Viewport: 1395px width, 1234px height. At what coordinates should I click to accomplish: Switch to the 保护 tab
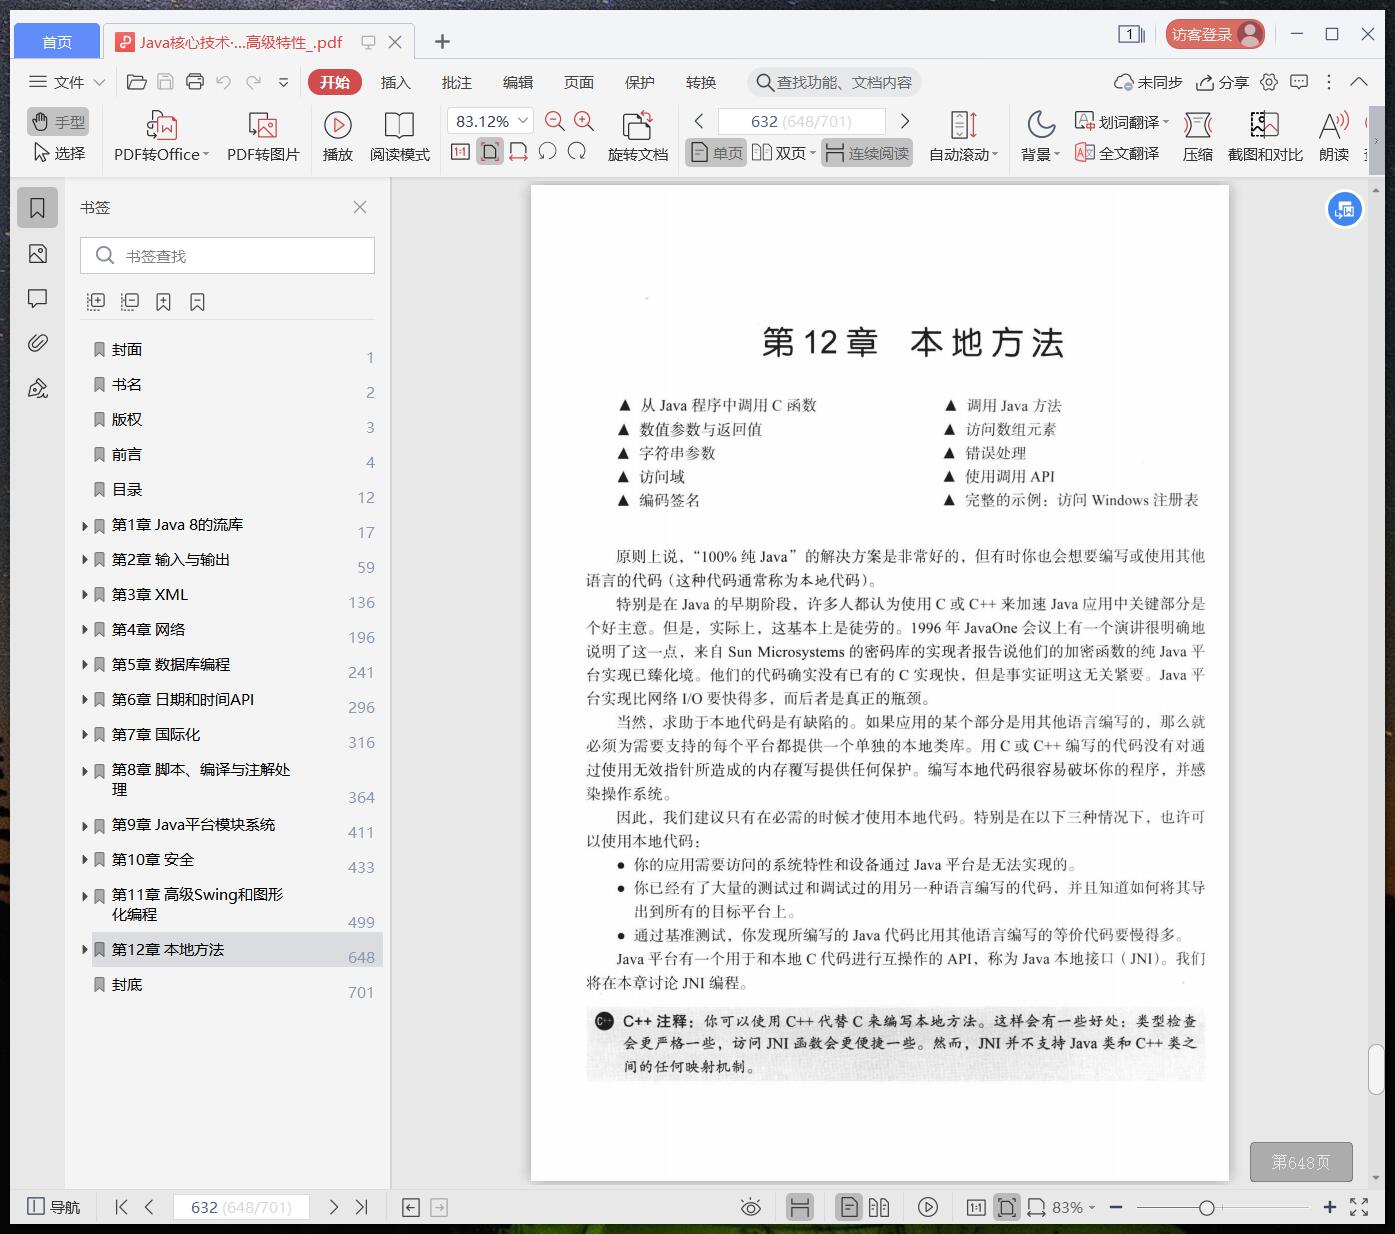pos(640,82)
